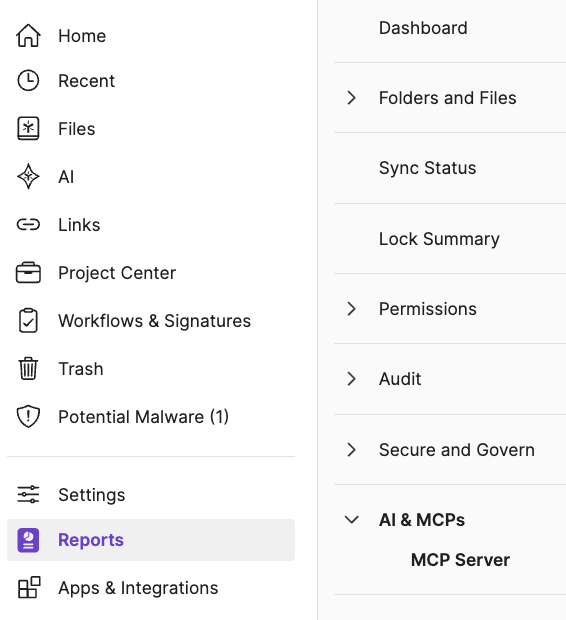The width and height of the screenshot is (566, 620).
Task: Open the MCP Server report
Action: (460, 560)
